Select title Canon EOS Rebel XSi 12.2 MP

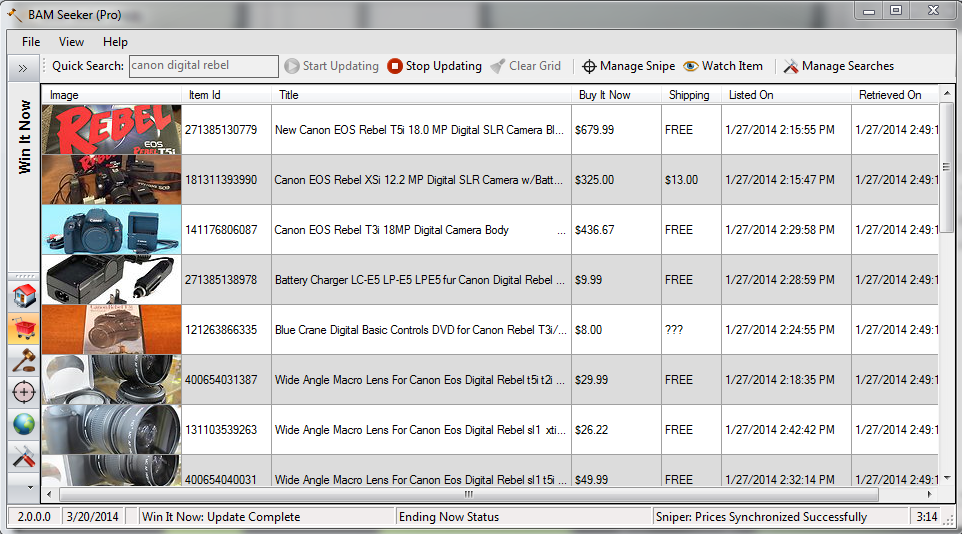tap(418, 180)
